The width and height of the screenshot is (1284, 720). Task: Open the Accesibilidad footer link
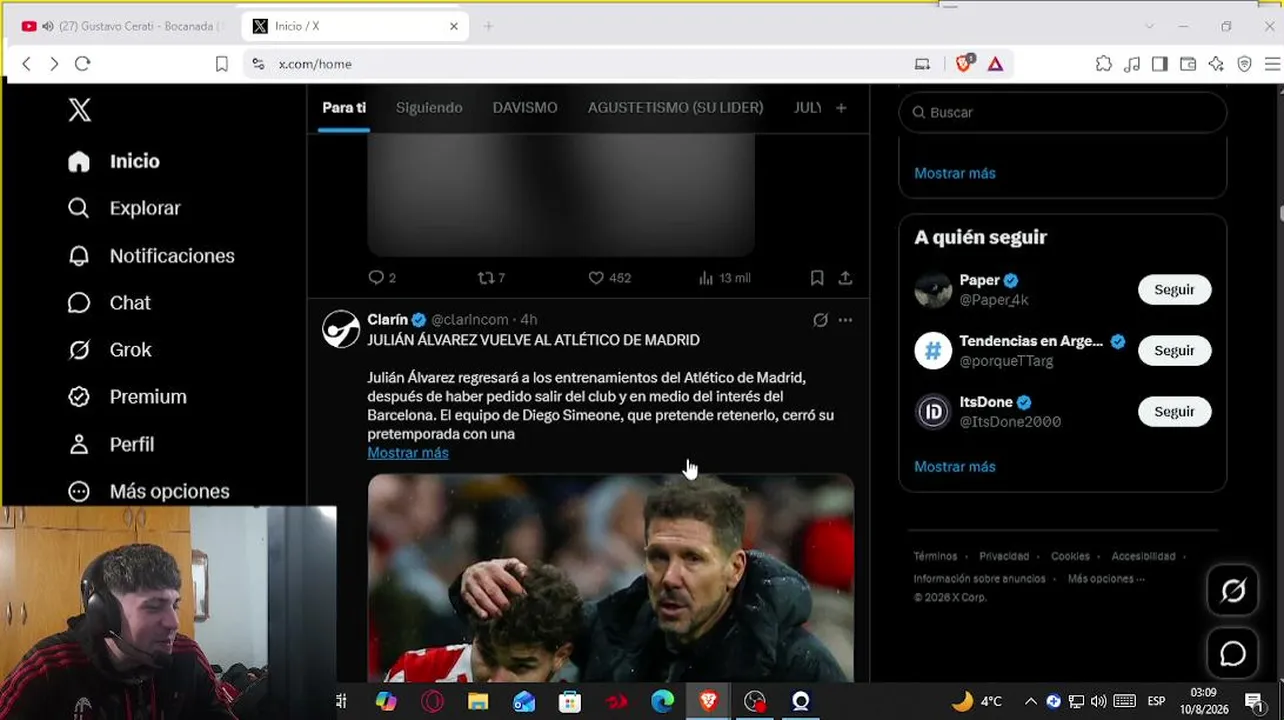point(1143,556)
